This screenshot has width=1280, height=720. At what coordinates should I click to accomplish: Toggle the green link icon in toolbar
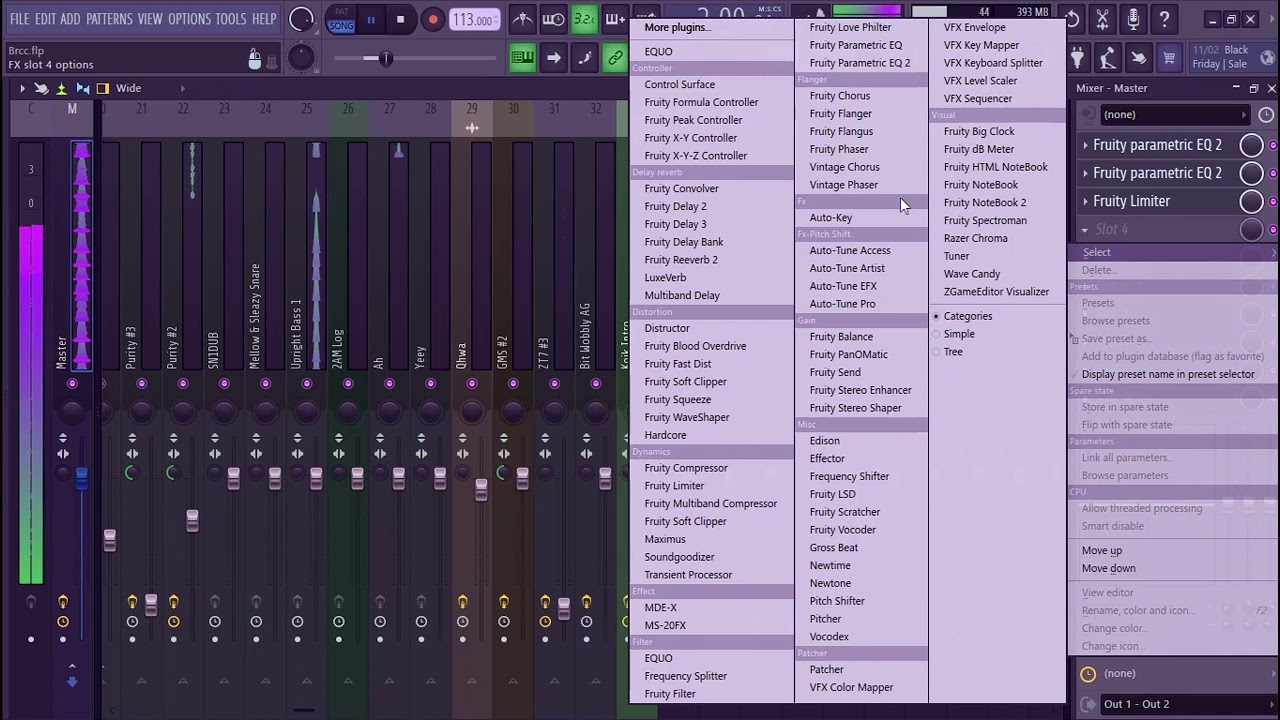[x=615, y=58]
